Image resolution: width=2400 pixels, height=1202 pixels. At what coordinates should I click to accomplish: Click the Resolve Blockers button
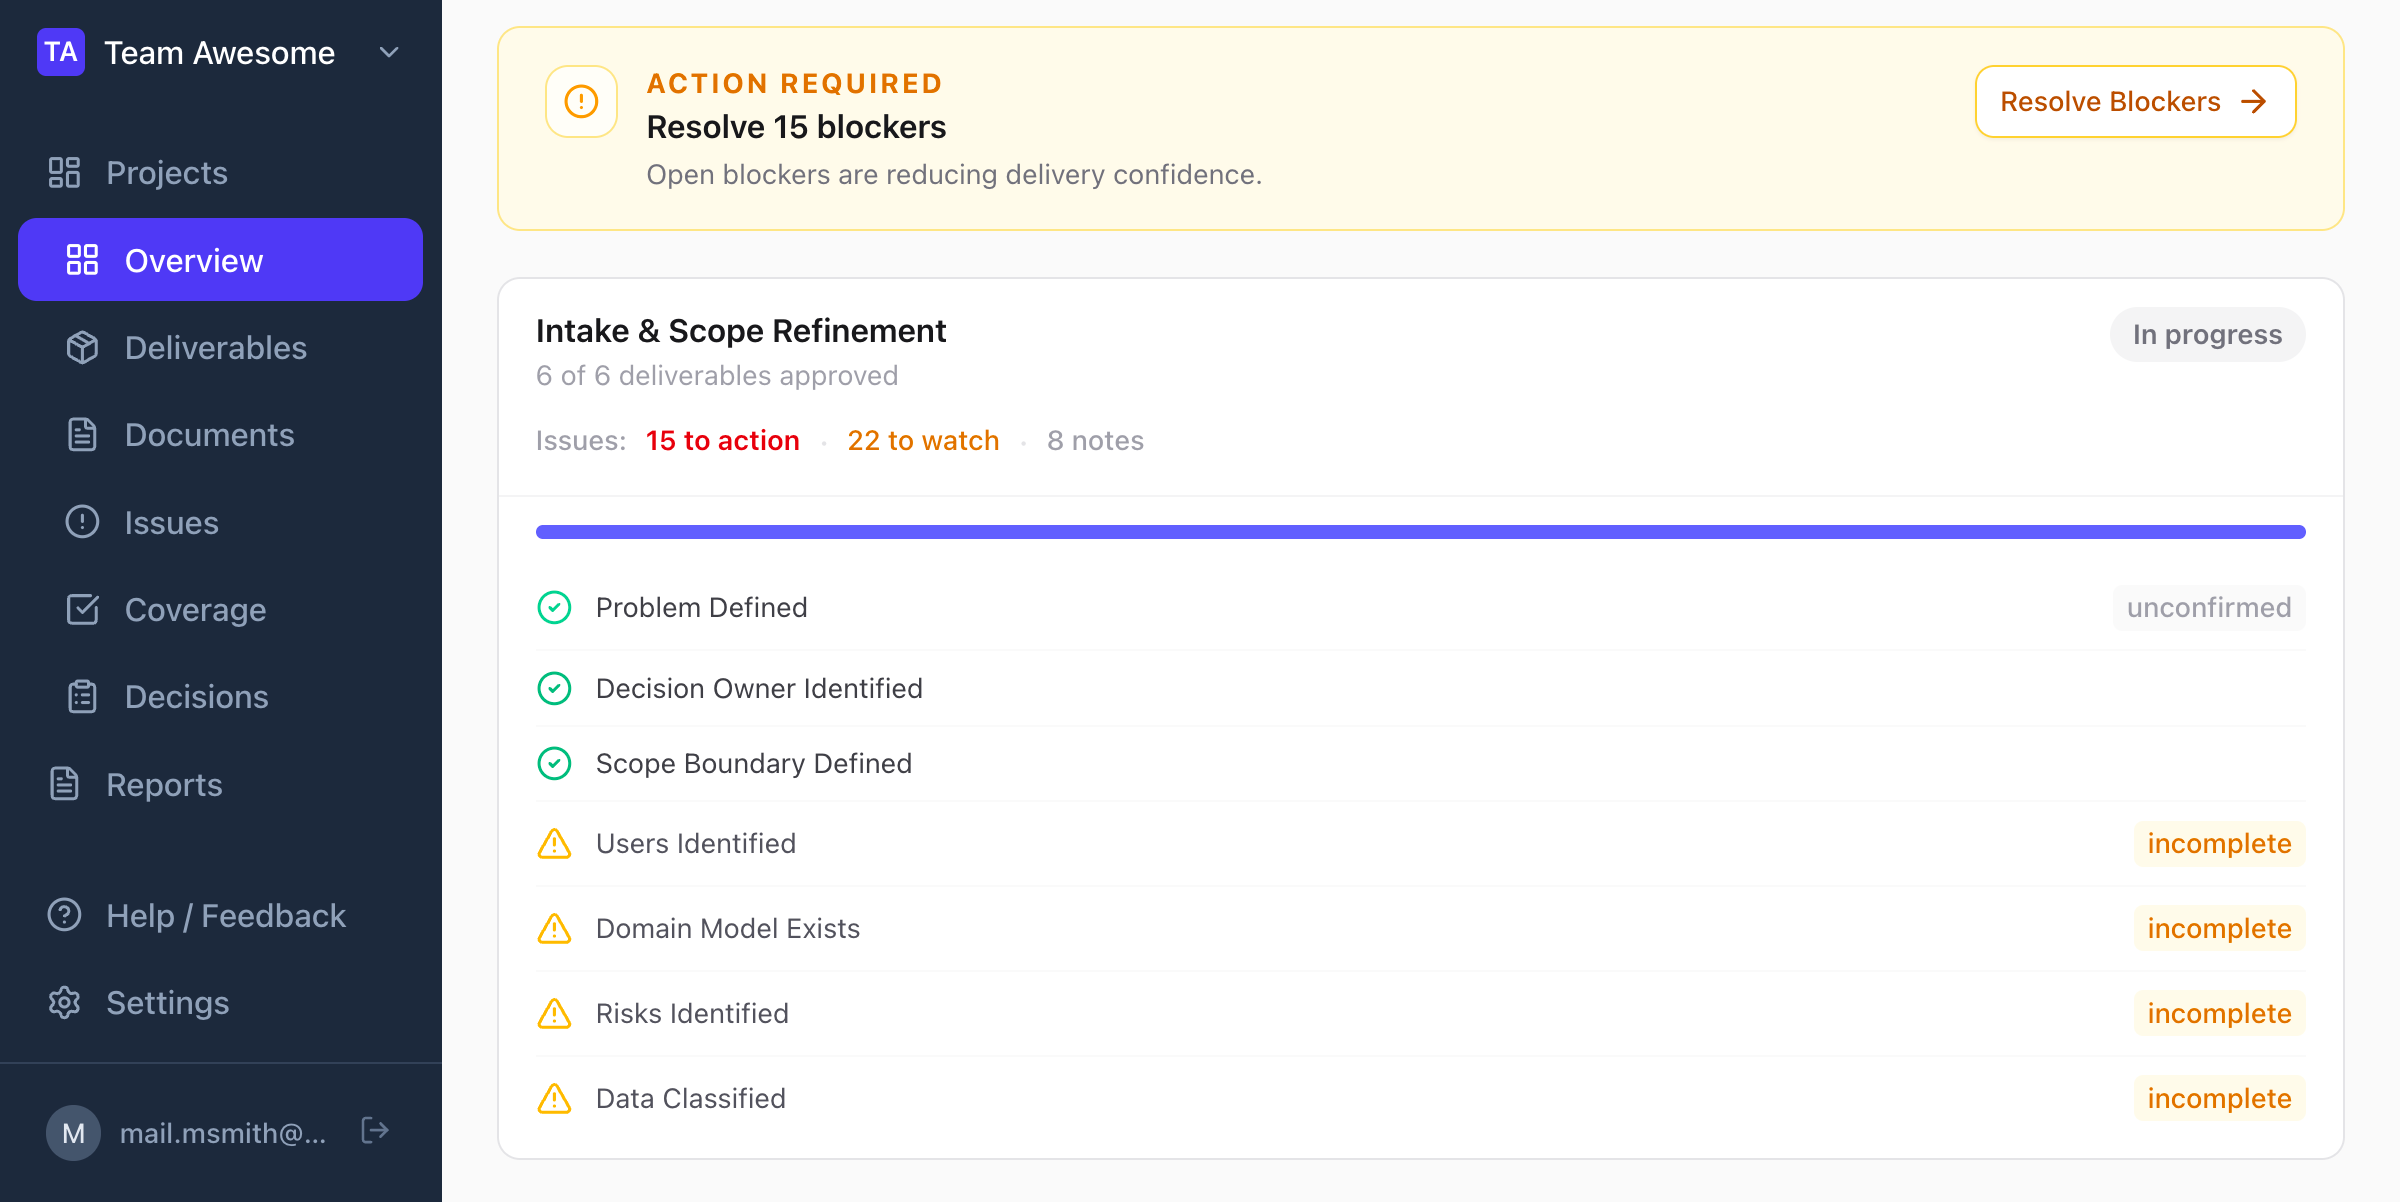[x=2134, y=101]
